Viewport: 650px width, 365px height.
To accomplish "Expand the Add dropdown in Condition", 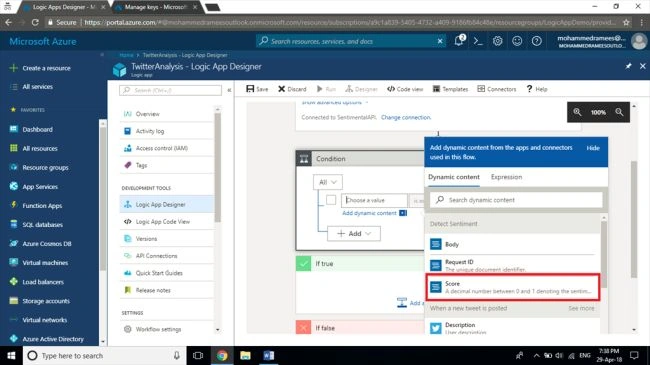I will [x=354, y=234].
